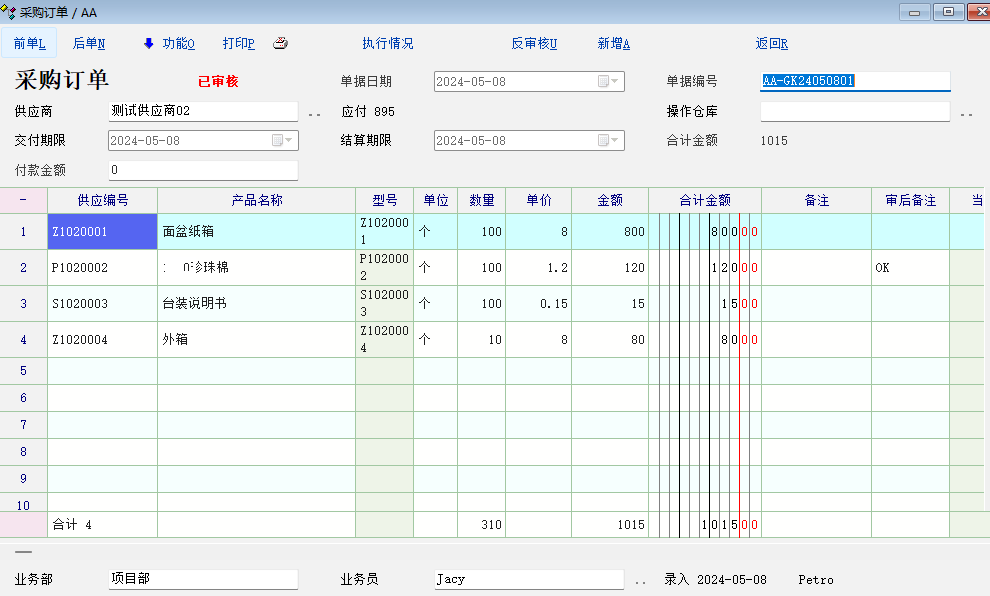Go to previous order with 前单
990x596 pixels.
(x=29, y=43)
